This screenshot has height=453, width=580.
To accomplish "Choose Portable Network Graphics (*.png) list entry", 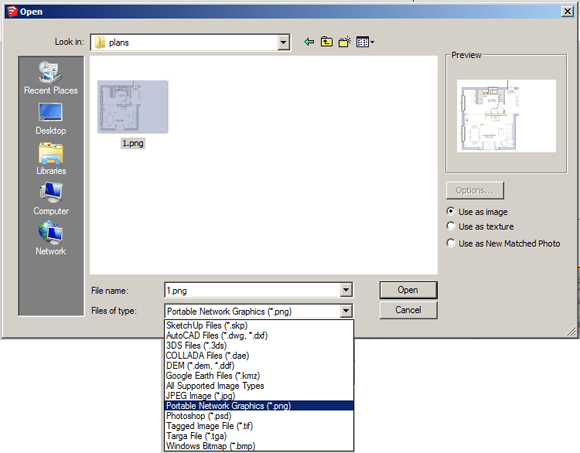I will 259,406.
